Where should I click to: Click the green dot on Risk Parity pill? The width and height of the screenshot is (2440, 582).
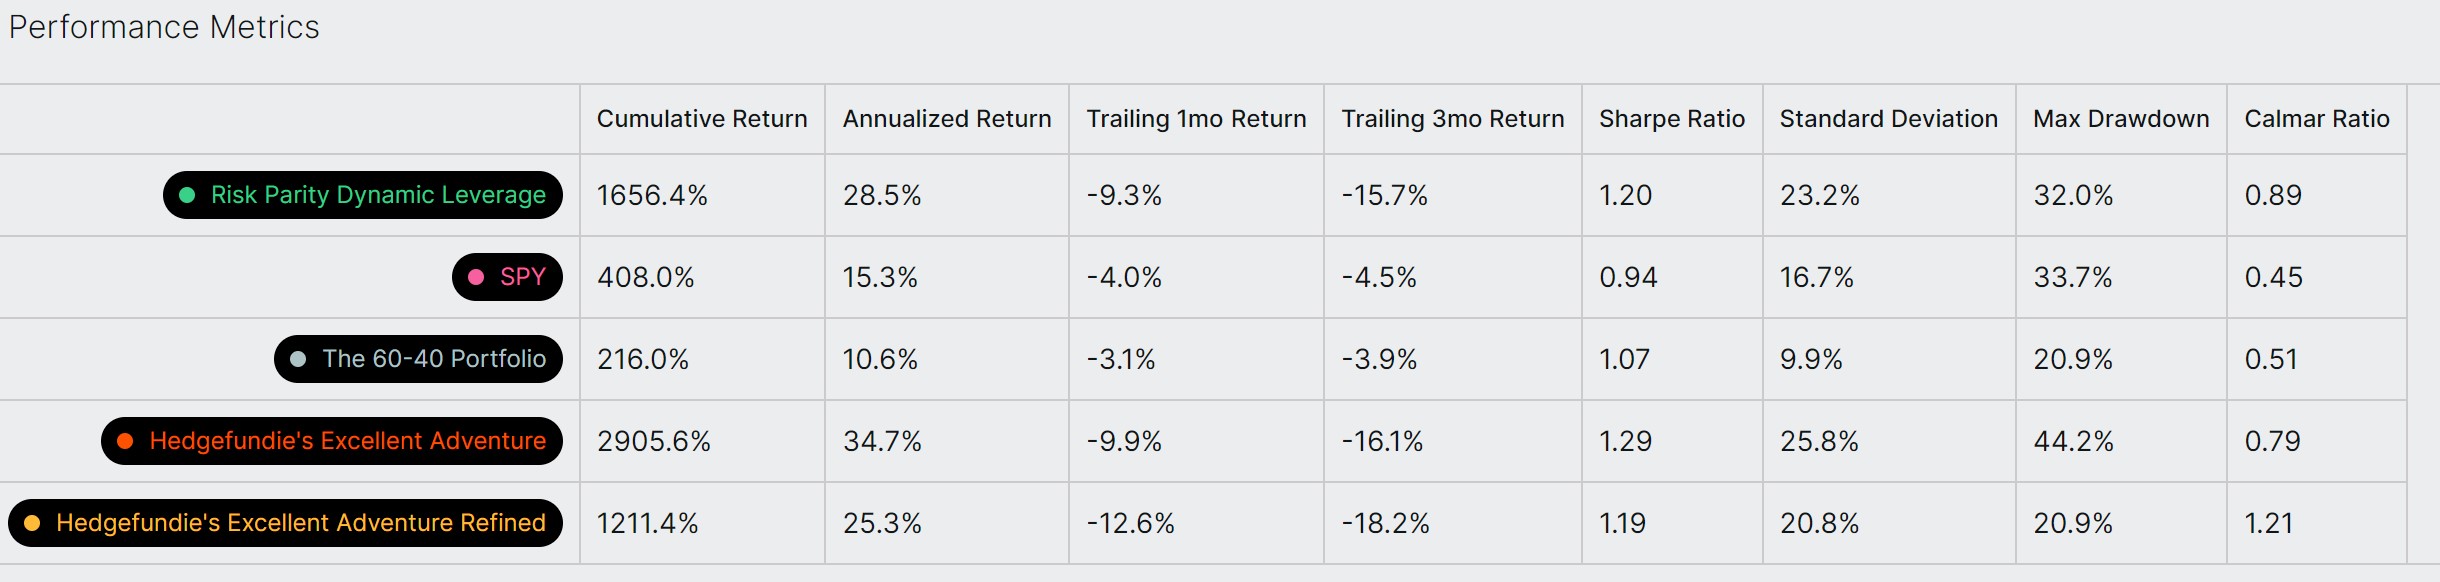coord(187,195)
